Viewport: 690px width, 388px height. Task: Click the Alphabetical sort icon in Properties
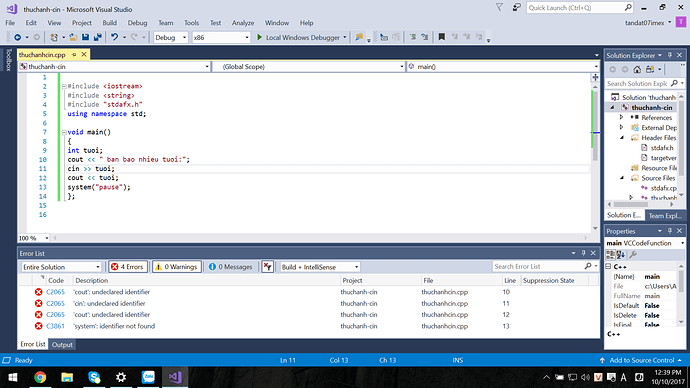pyautogui.click(x=620, y=255)
